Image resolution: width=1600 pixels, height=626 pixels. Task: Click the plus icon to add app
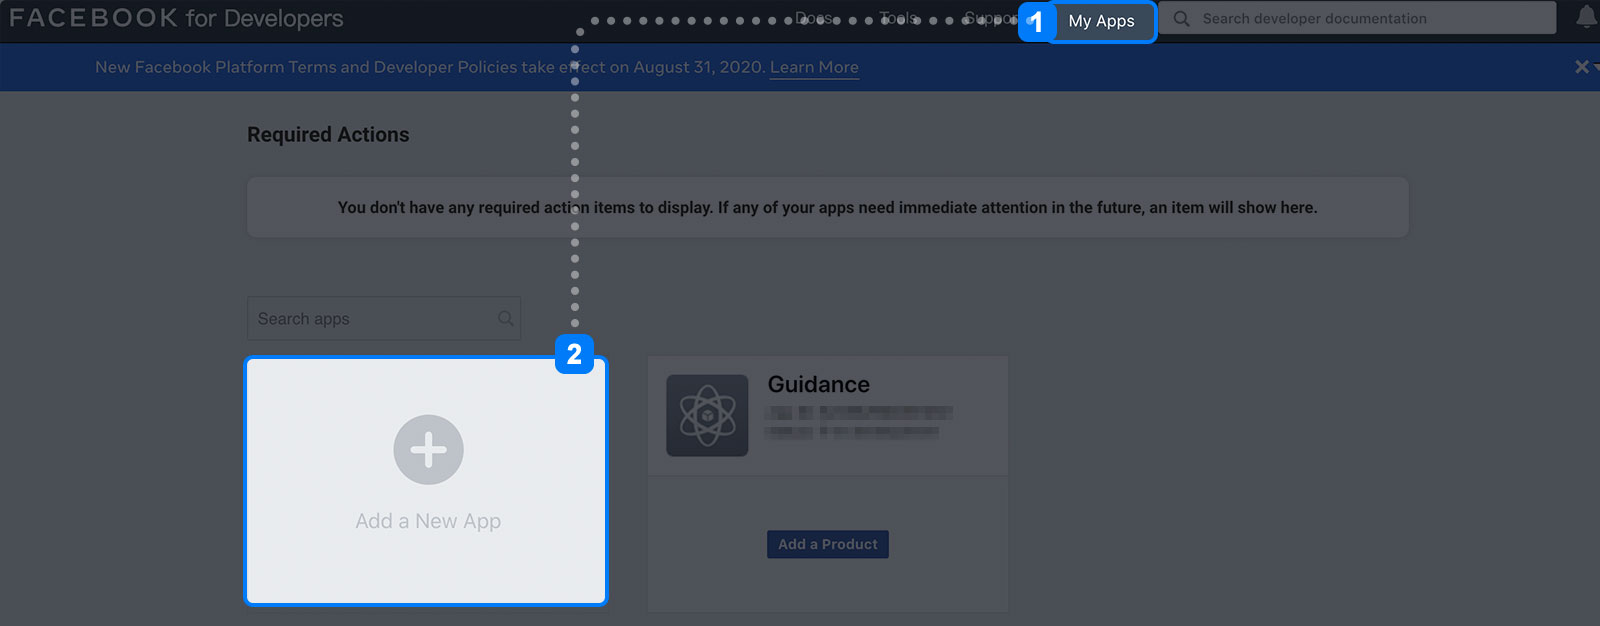pos(428,450)
